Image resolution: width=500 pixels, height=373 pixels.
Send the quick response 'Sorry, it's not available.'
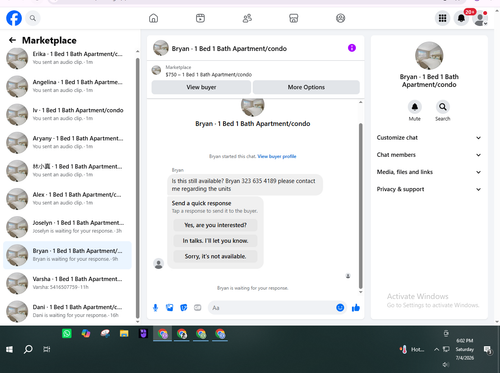coord(215,256)
